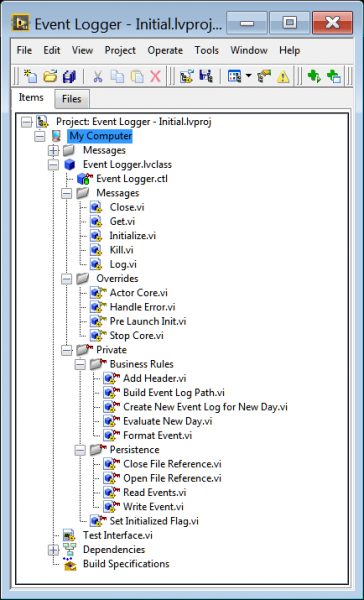Viewport: 364px width, 600px height.
Task: Open the Tools menu
Action: 207,50
